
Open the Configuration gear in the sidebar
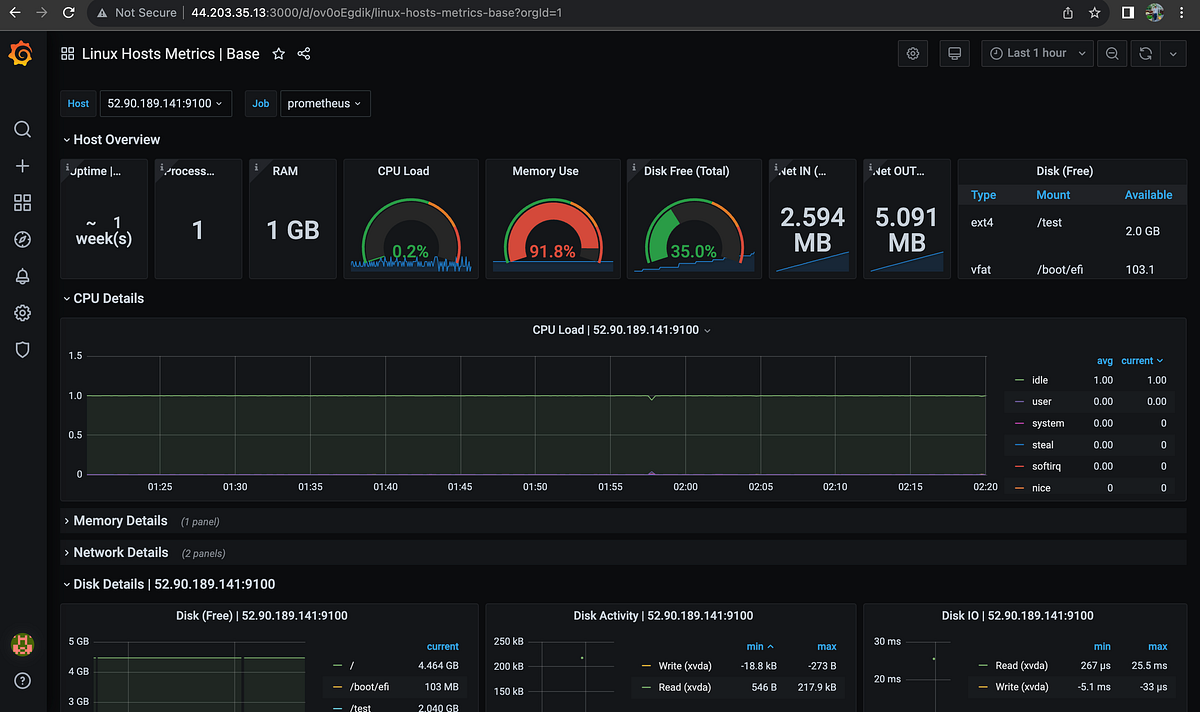(x=22, y=313)
